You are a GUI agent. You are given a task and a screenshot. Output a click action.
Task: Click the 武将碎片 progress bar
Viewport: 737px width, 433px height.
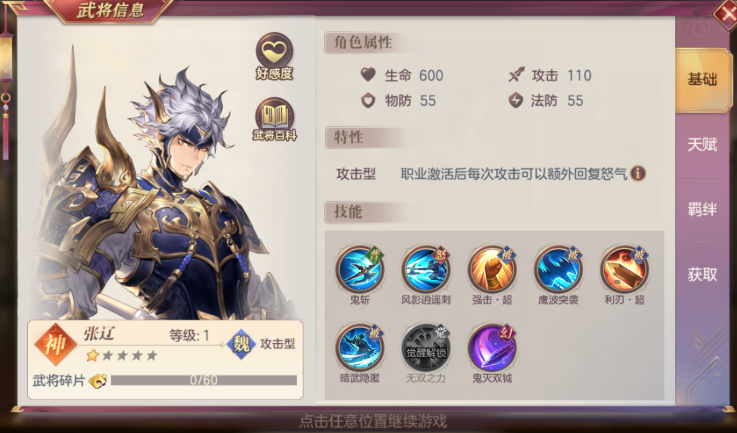pos(204,380)
